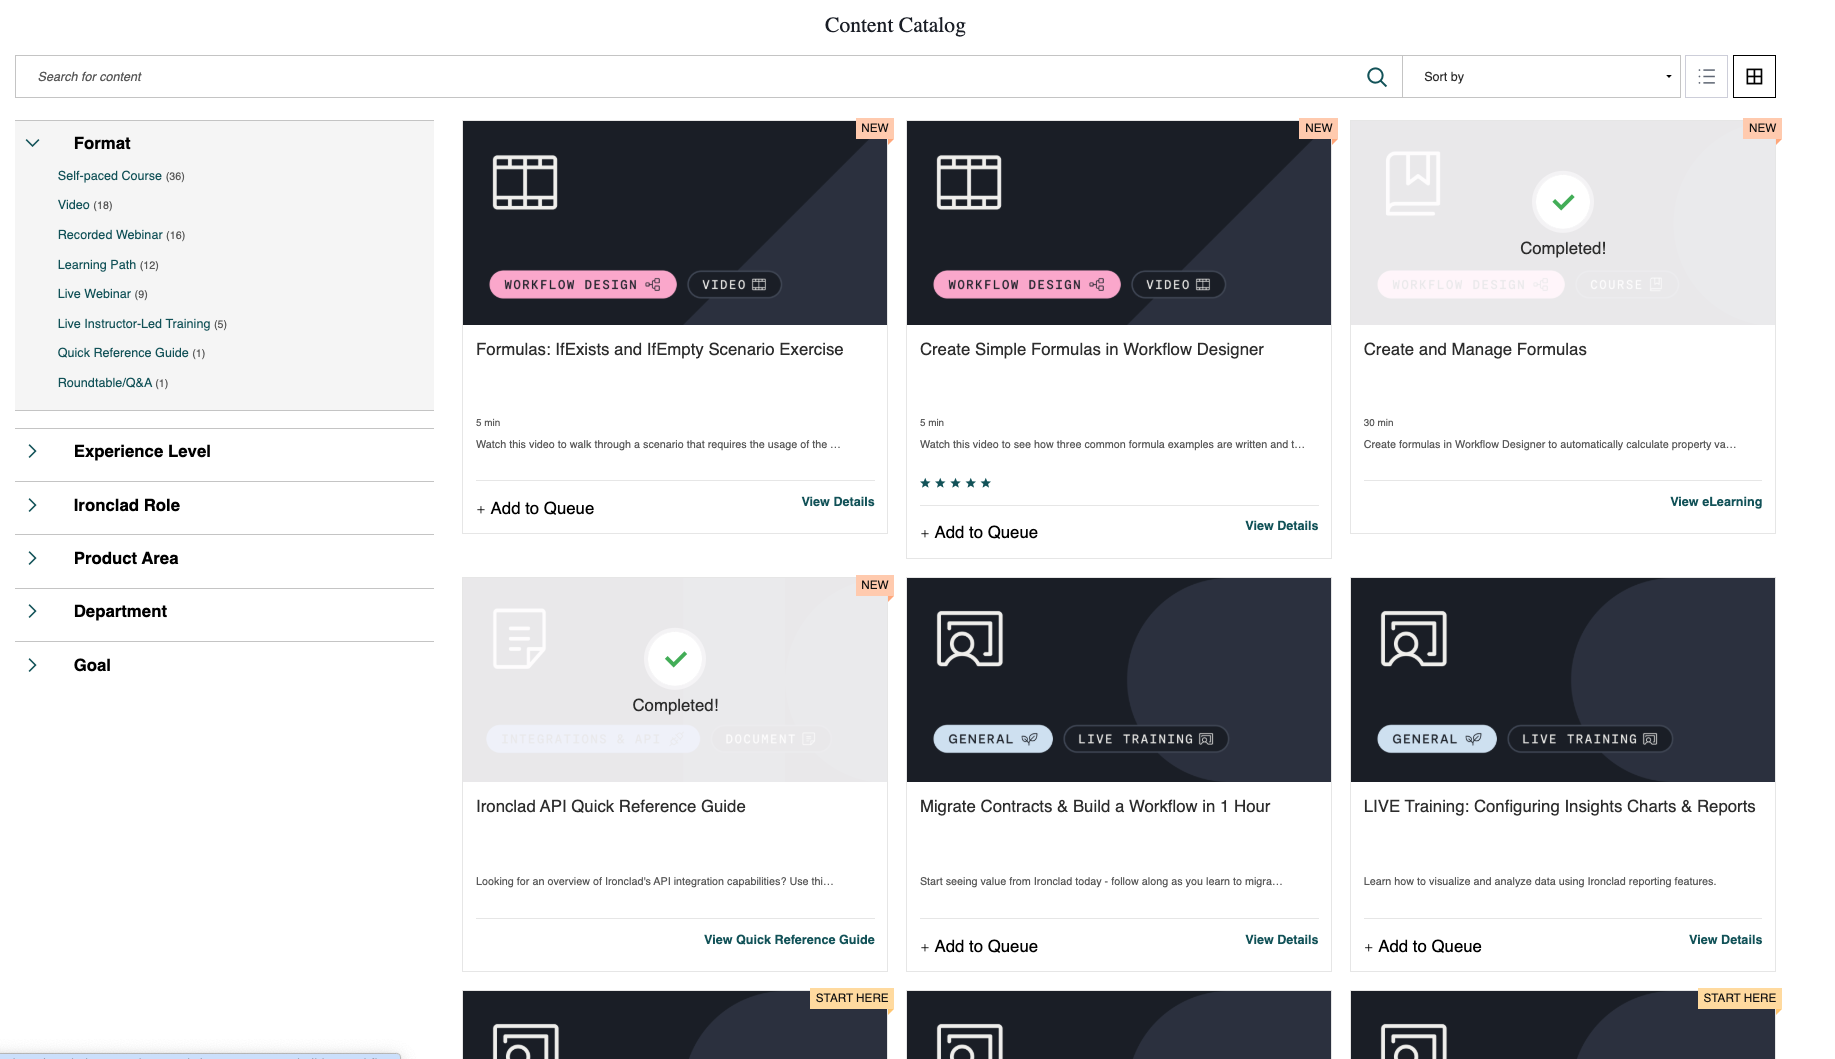Click Live Training tag on Migrate Contracts card
The height and width of the screenshot is (1059, 1835).
coord(1146,739)
